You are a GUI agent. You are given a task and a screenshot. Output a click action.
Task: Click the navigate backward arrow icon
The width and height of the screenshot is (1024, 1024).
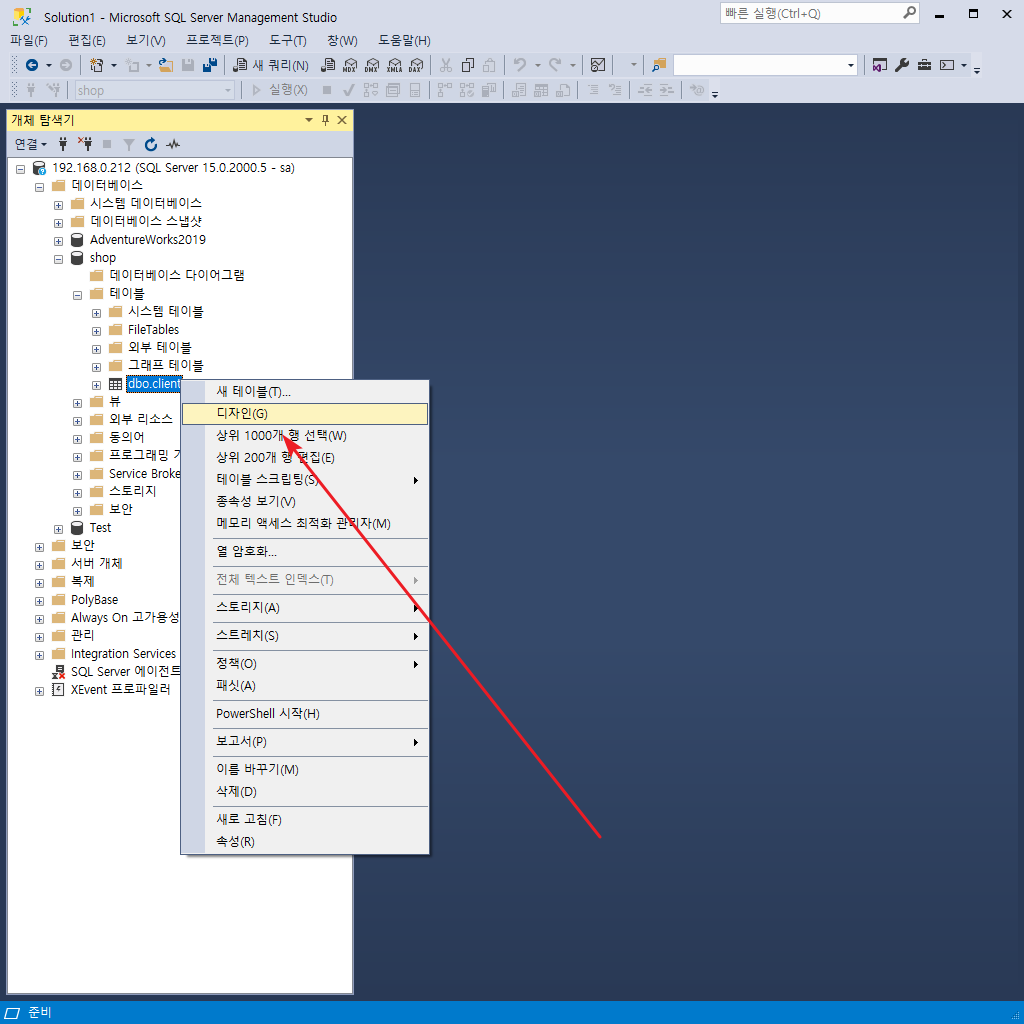pos(32,65)
